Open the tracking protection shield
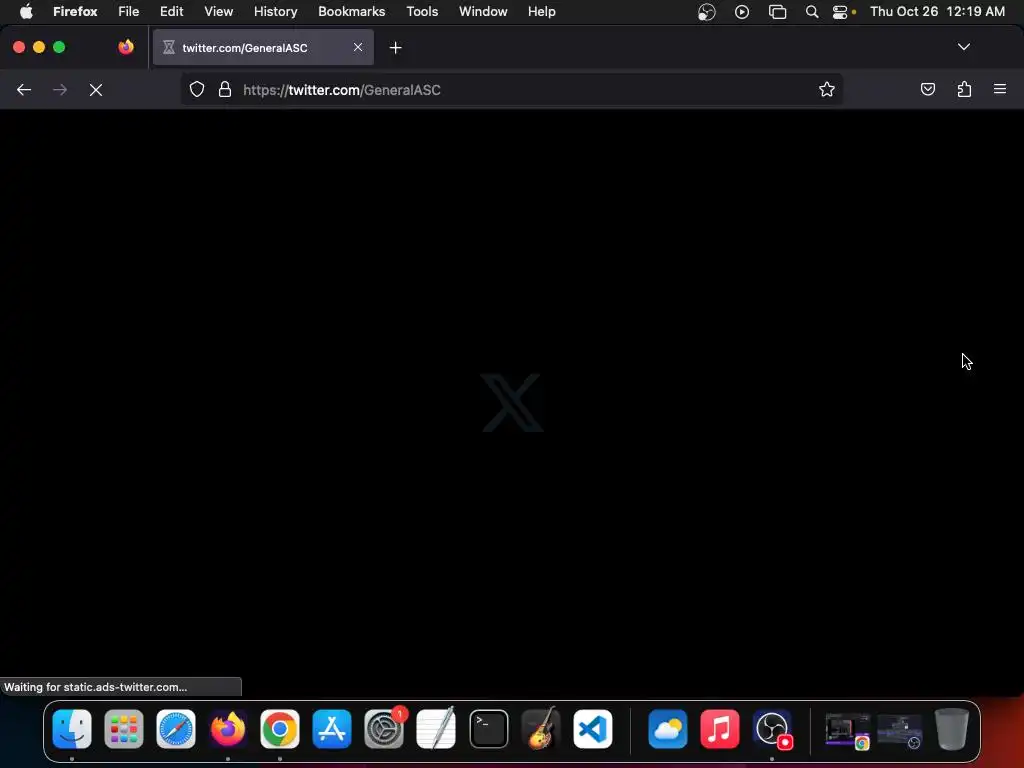This screenshot has height=768, width=1024. (197, 89)
